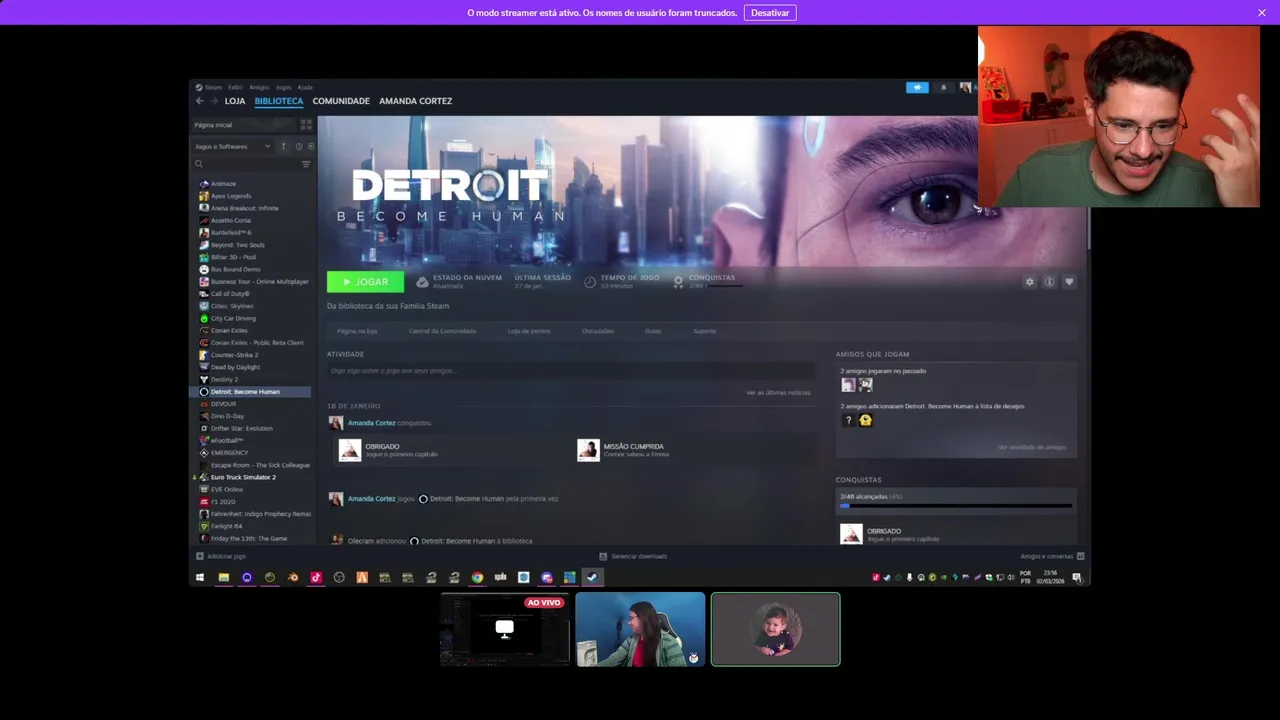The width and height of the screenshot is (1280, 720).
Task: Open the Ajuda menu
Action: pyautogui.click(x=305, y=87)
